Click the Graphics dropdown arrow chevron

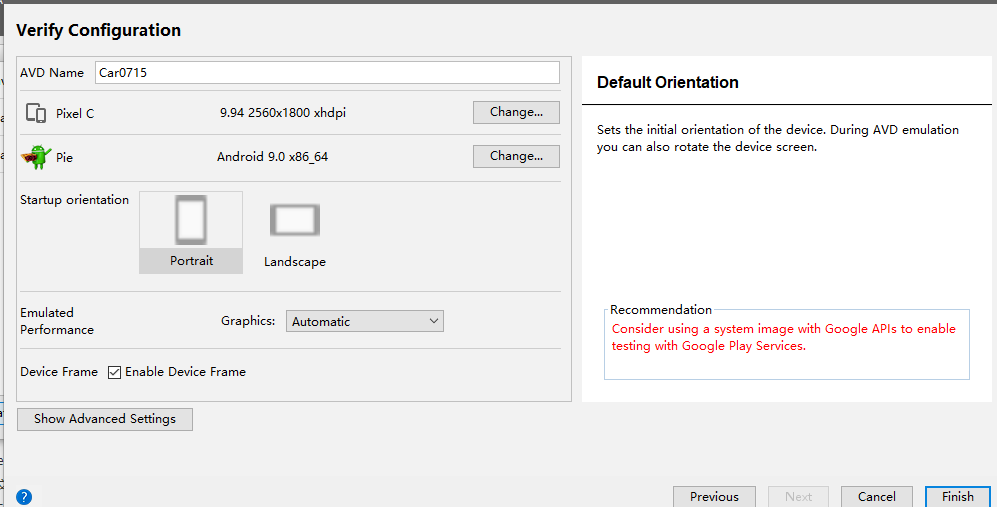[x=434, y=321]
